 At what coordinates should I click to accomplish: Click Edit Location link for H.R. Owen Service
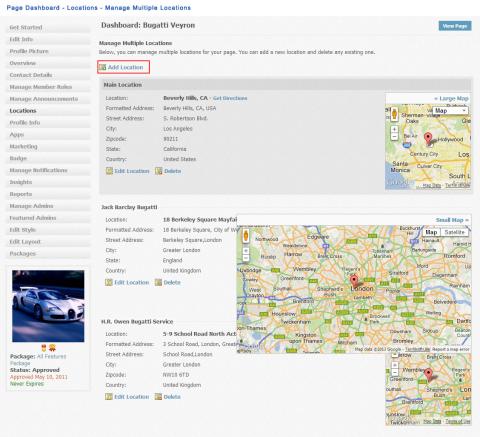(132, 397)
